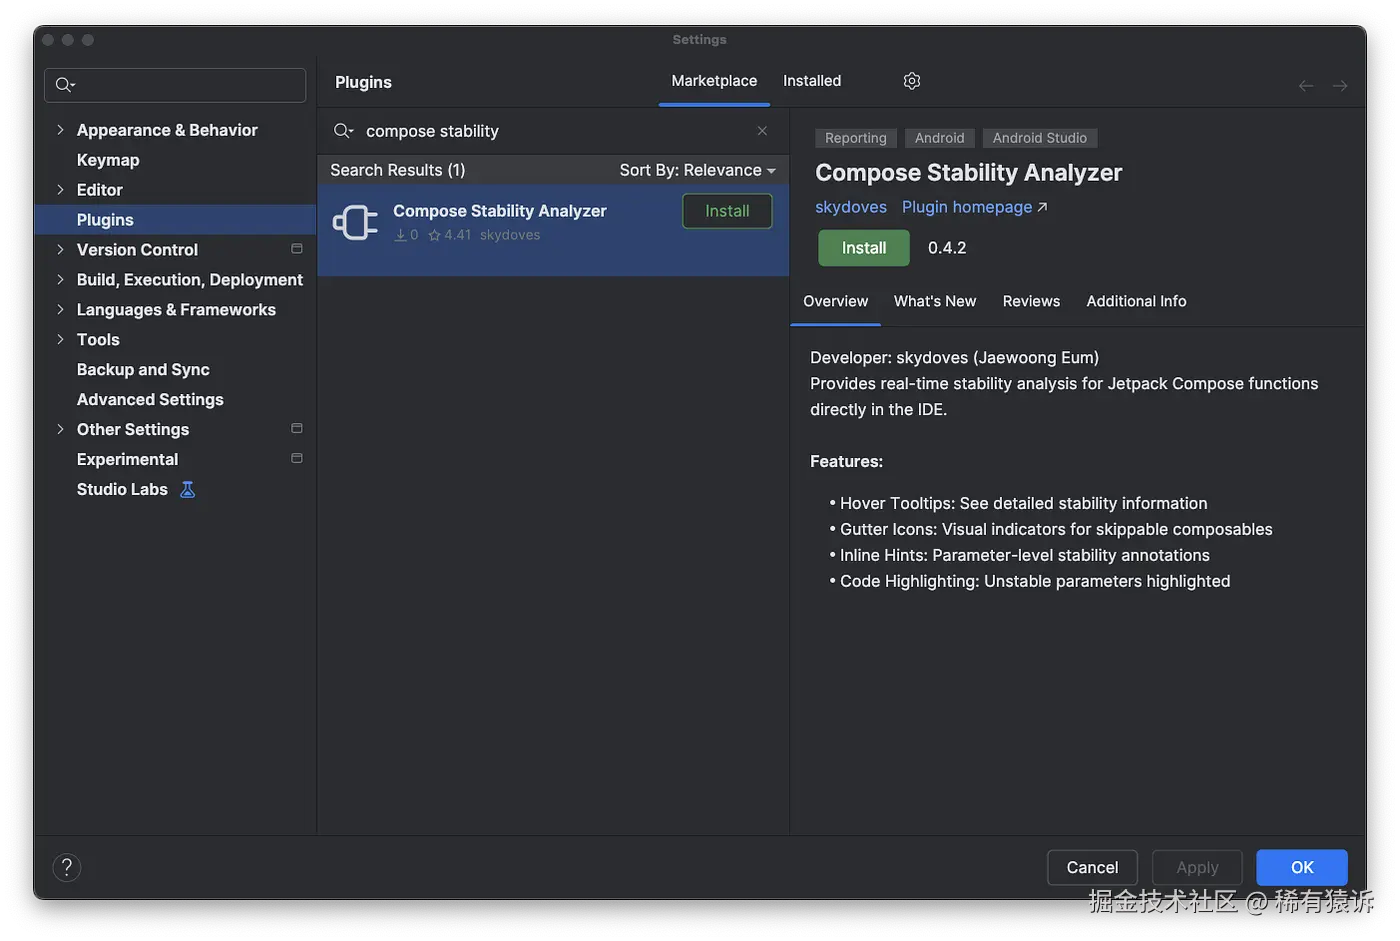Navigate forward with the right arrow
Viewport: 1400px width, 941px height.
coord(1340,86)
